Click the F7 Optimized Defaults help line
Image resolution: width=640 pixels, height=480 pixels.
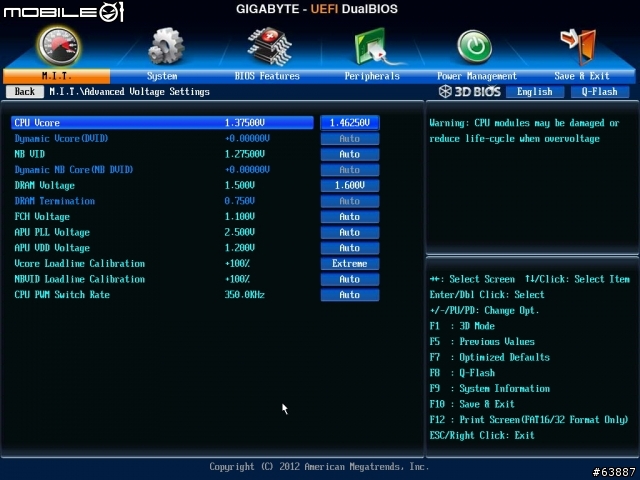pos(490,358)
